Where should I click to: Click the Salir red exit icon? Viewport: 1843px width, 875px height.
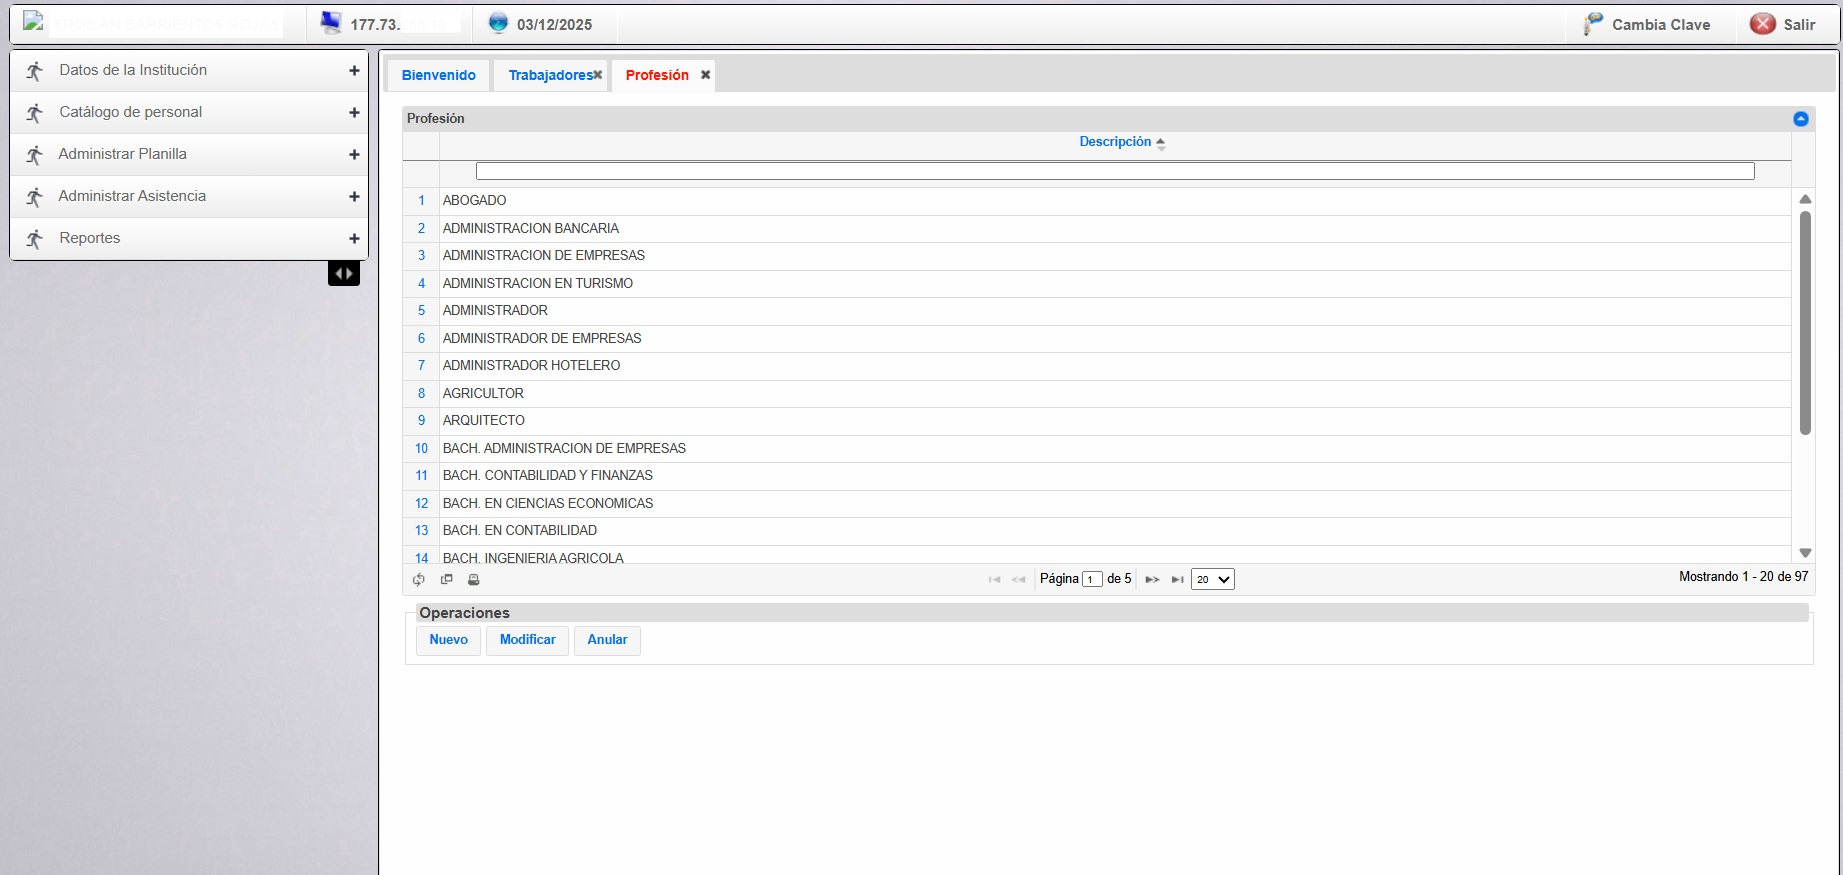pyautogui.click(x=1763, y=24)
